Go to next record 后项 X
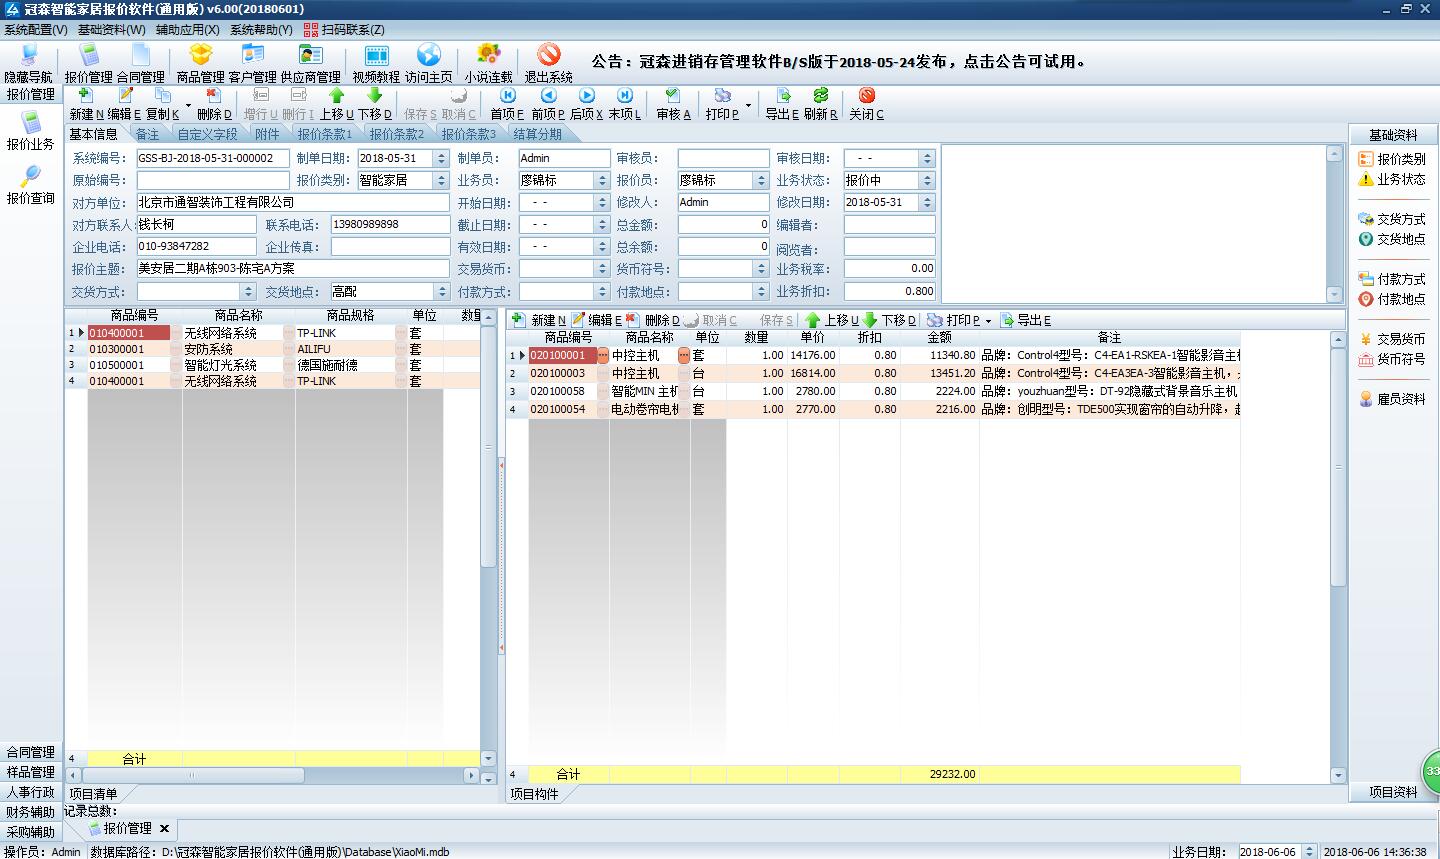 pyautogui.click(x=587, y=104)
